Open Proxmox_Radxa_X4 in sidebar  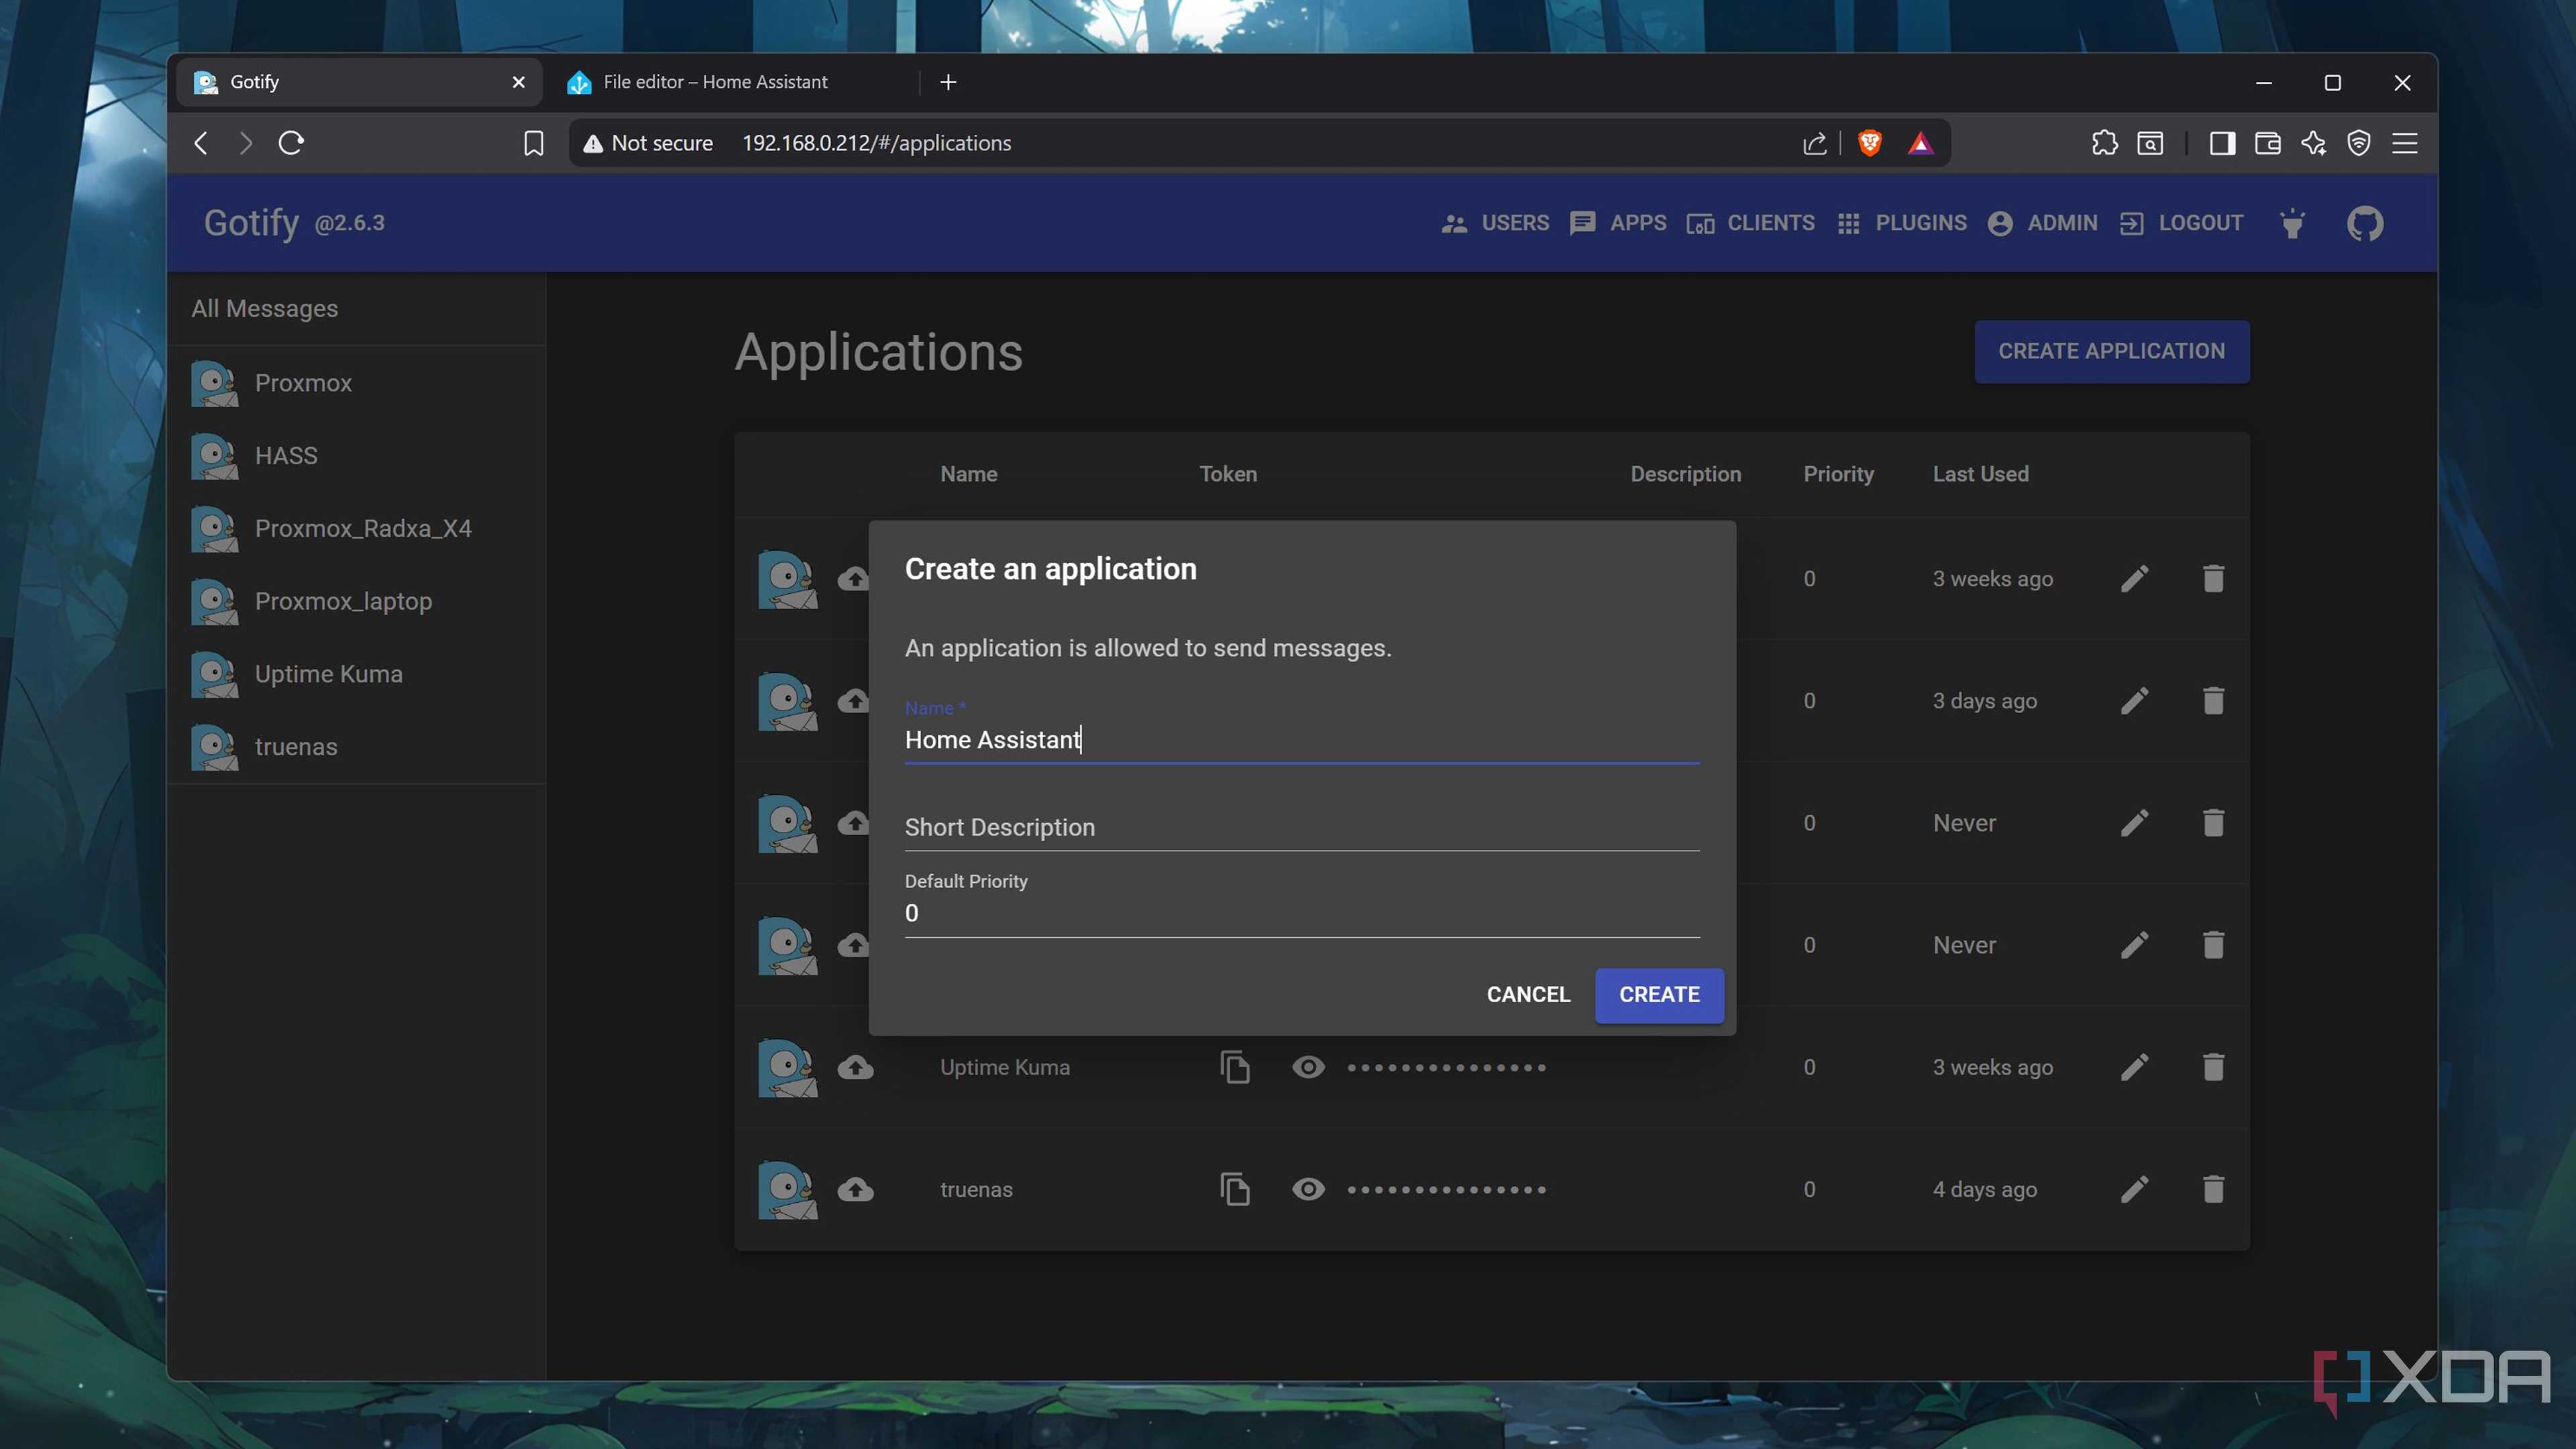point(356,528)
